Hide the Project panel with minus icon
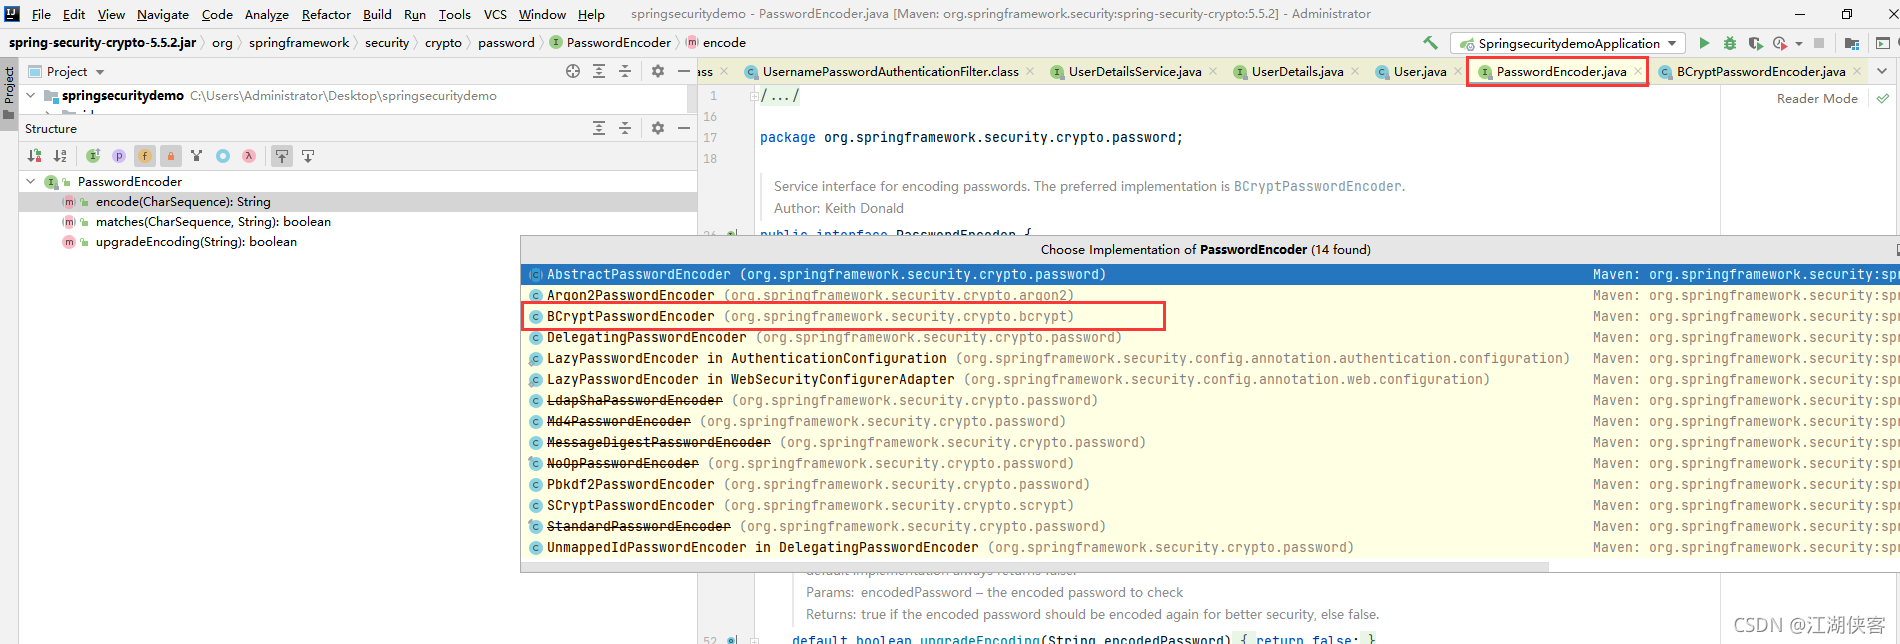The width and height of the screenshot is (1900, 644). coord(684,71)
